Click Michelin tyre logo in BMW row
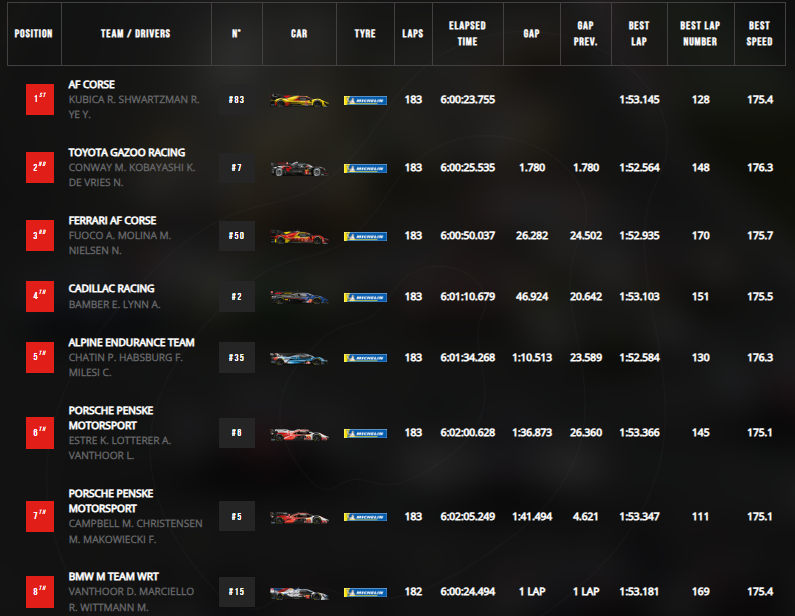 click(365, 592)
